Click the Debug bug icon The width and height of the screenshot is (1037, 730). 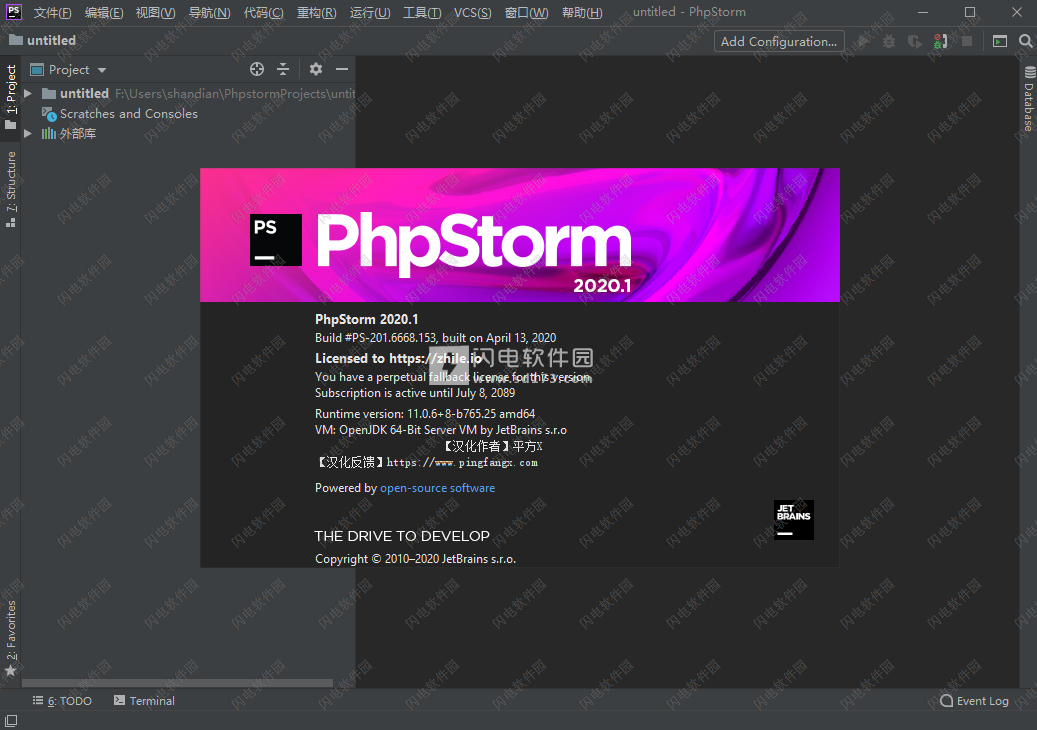[889, 41]
